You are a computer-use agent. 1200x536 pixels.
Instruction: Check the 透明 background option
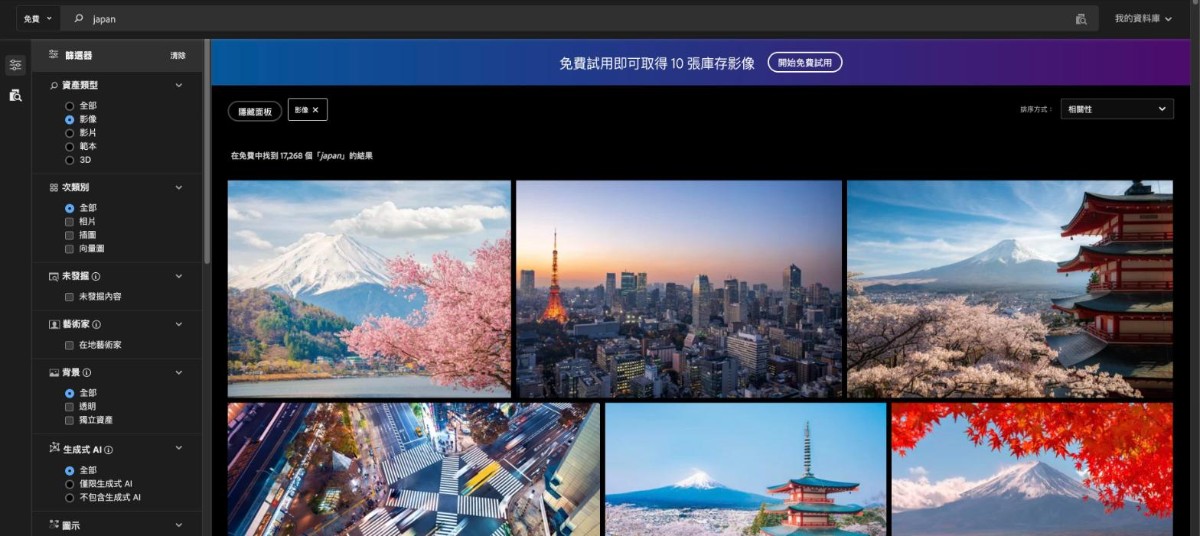click(70, 406)
